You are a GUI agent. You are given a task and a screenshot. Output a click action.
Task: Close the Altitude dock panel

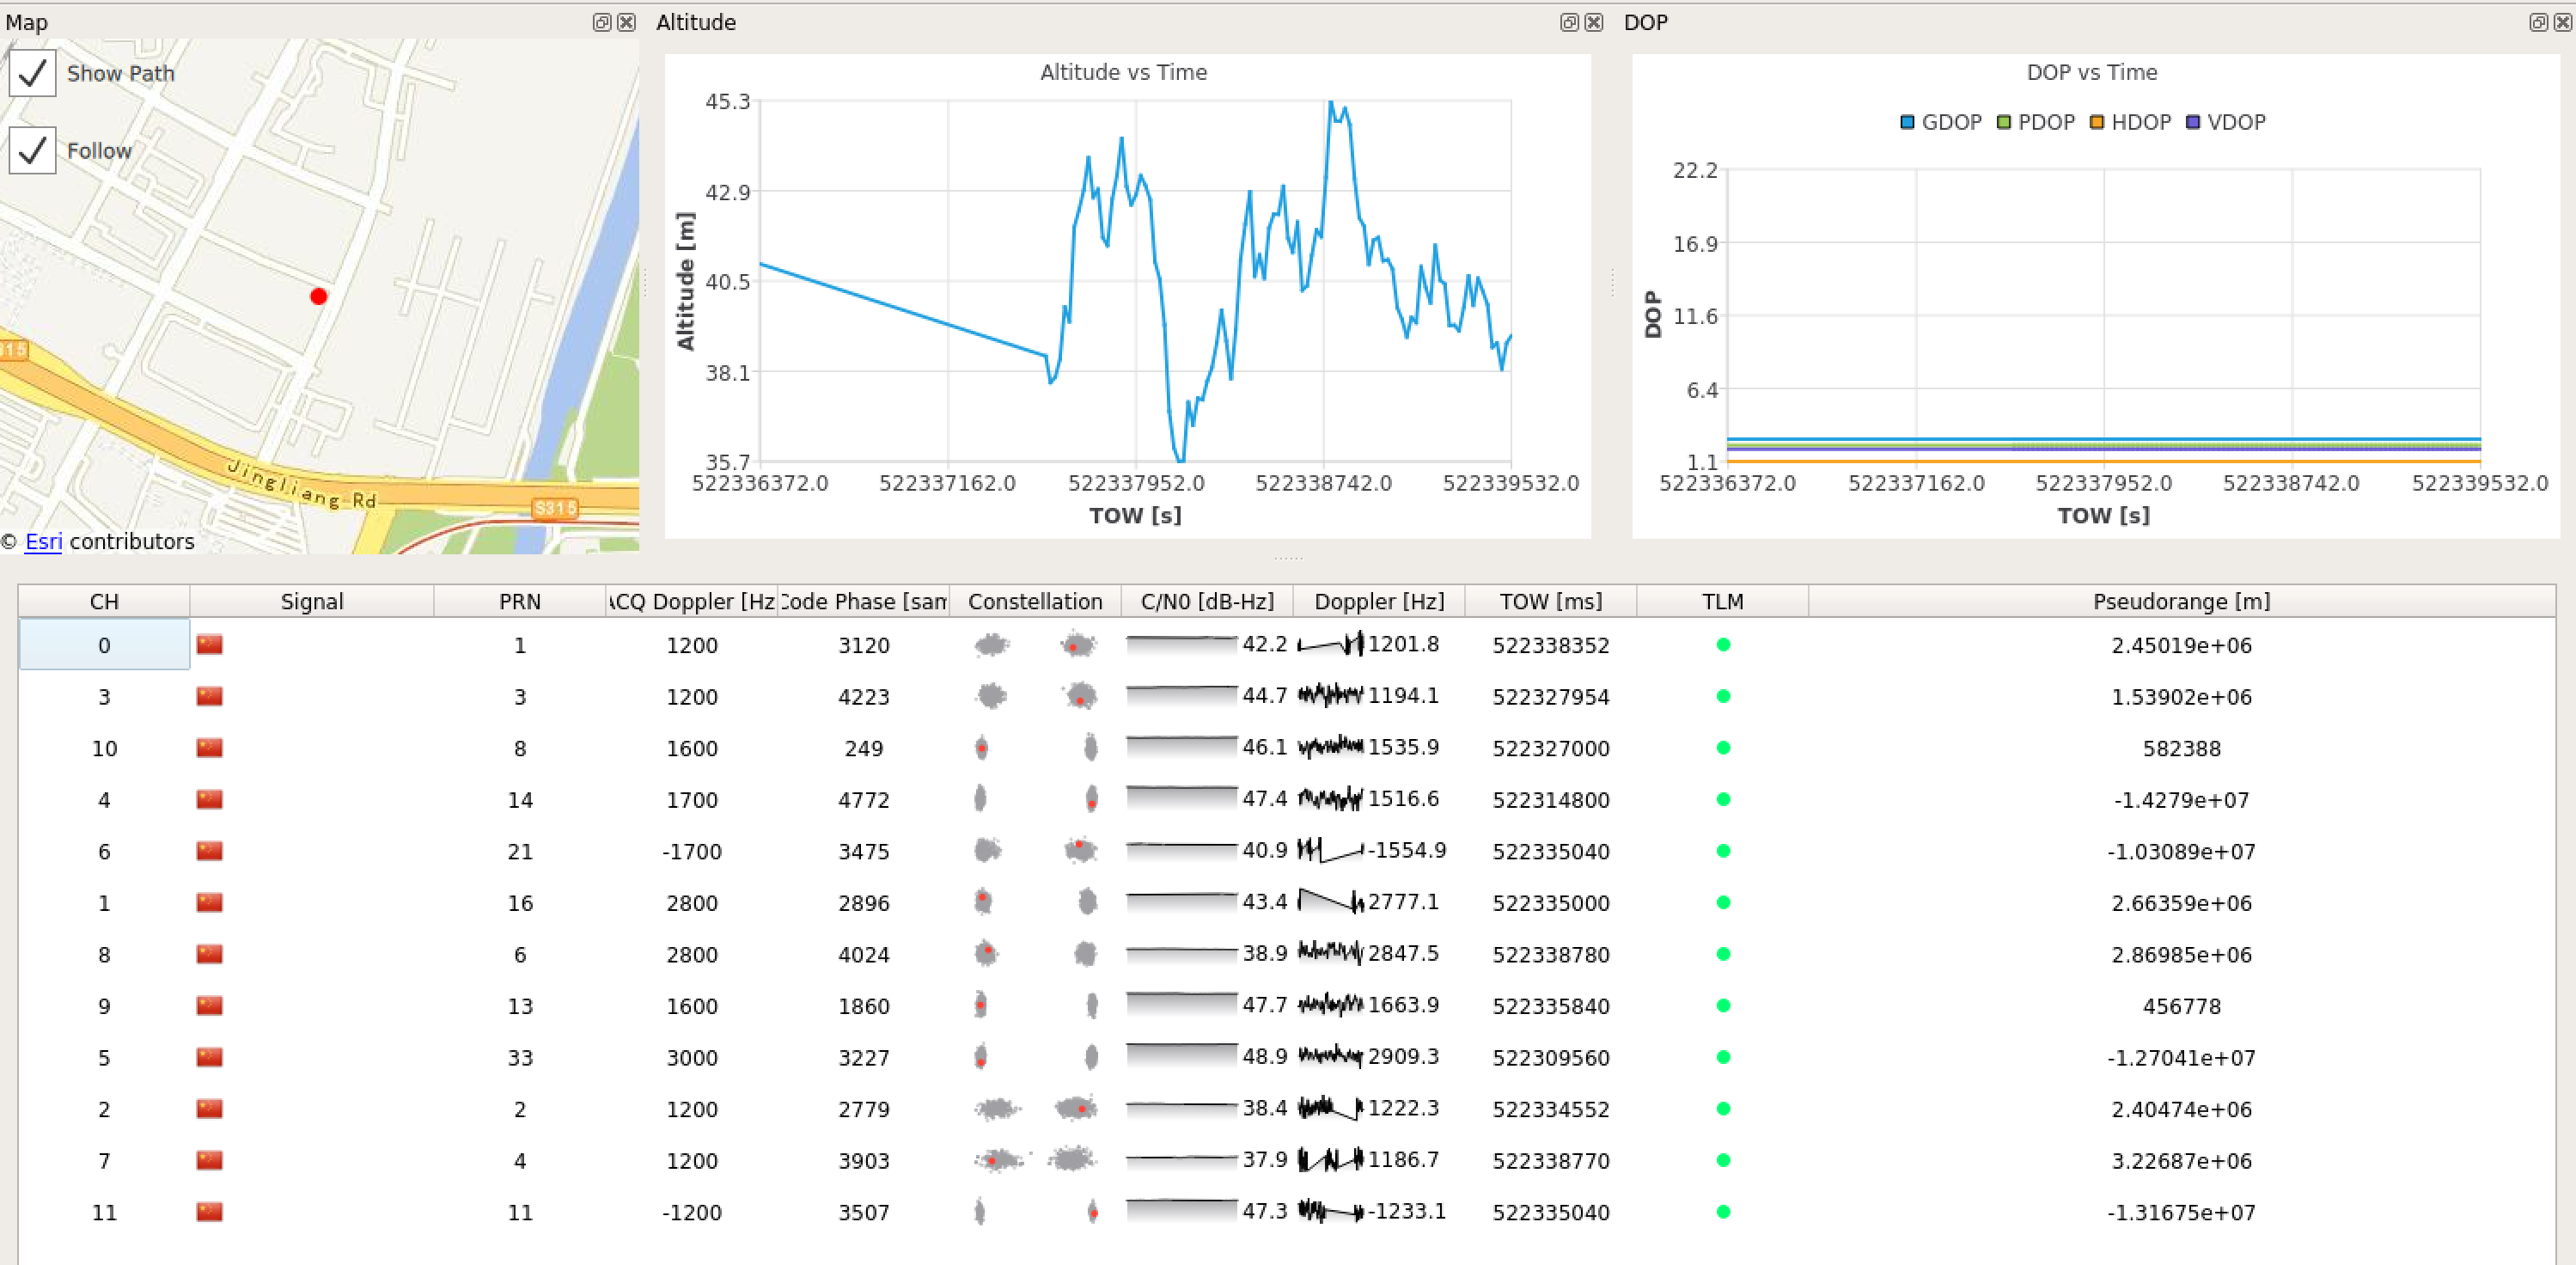(1594, 22)
